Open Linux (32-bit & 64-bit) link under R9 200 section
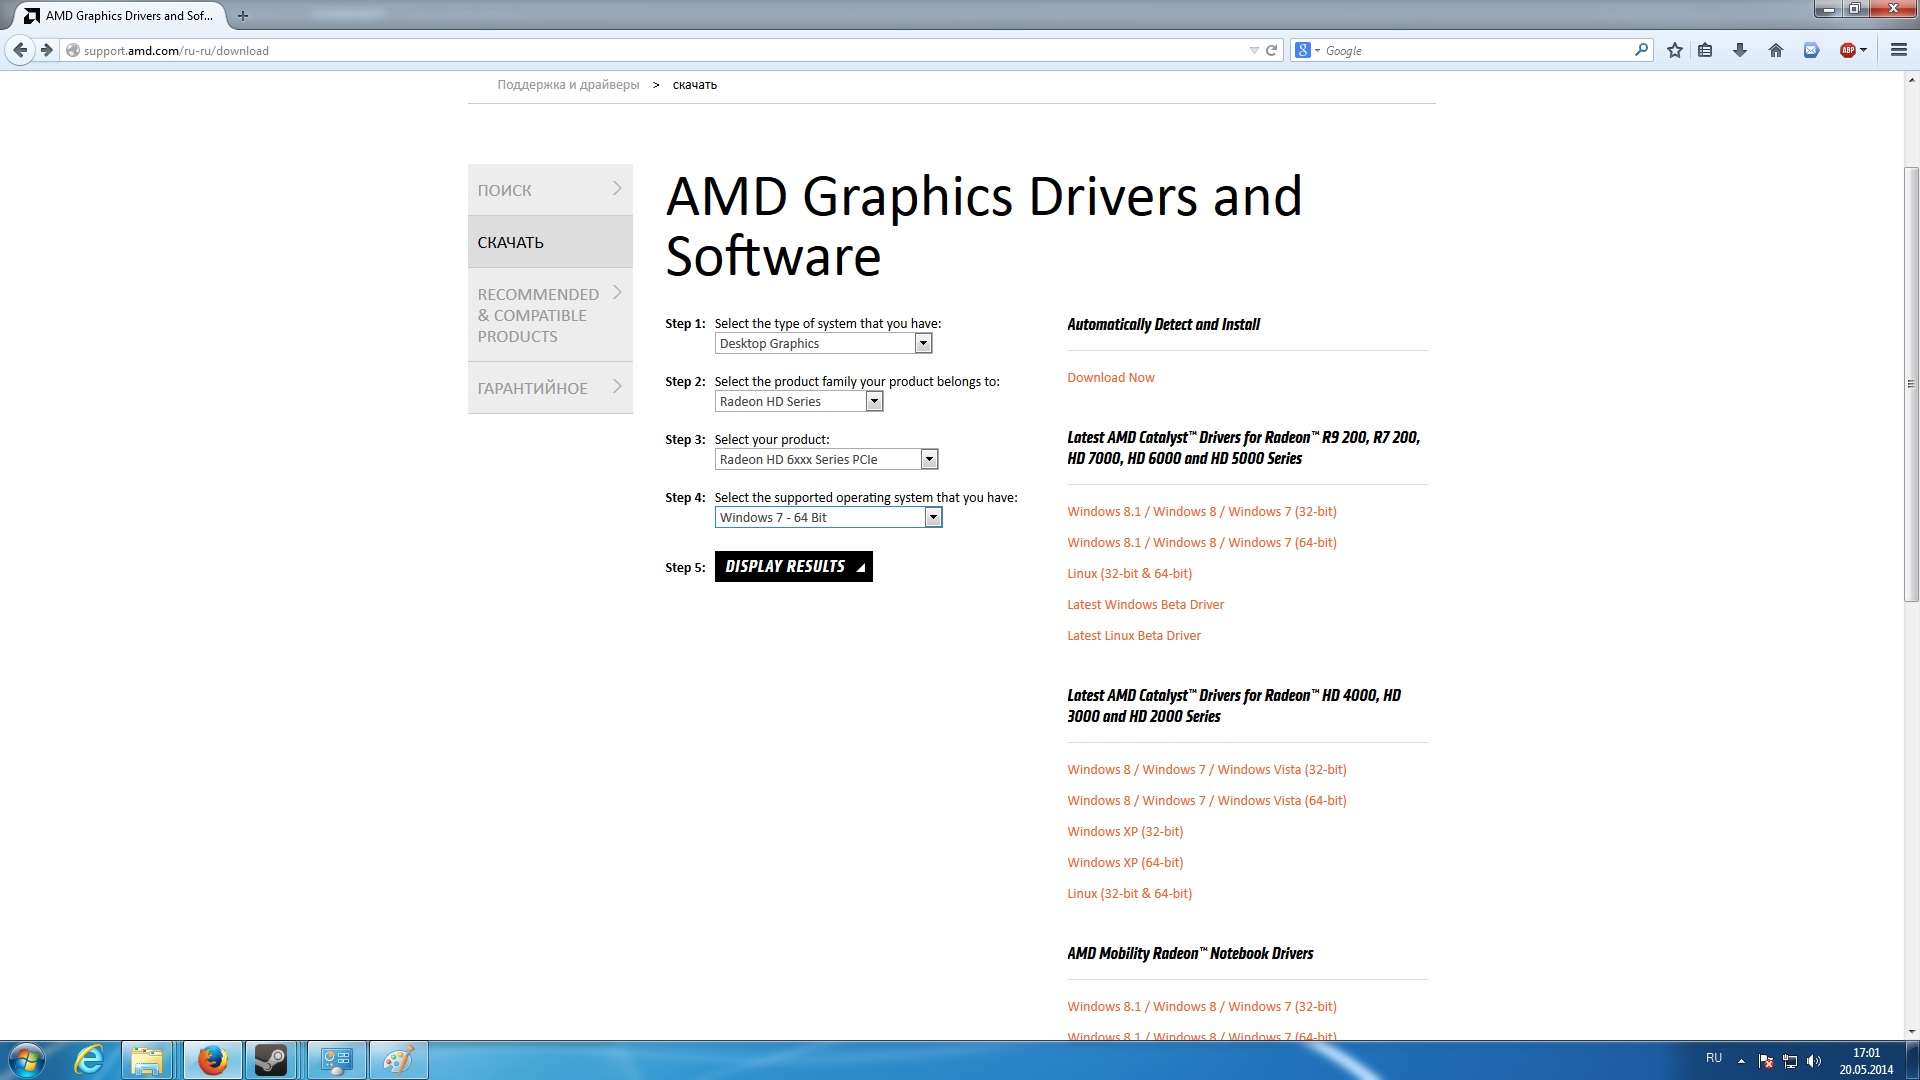 pos(1129,574)
